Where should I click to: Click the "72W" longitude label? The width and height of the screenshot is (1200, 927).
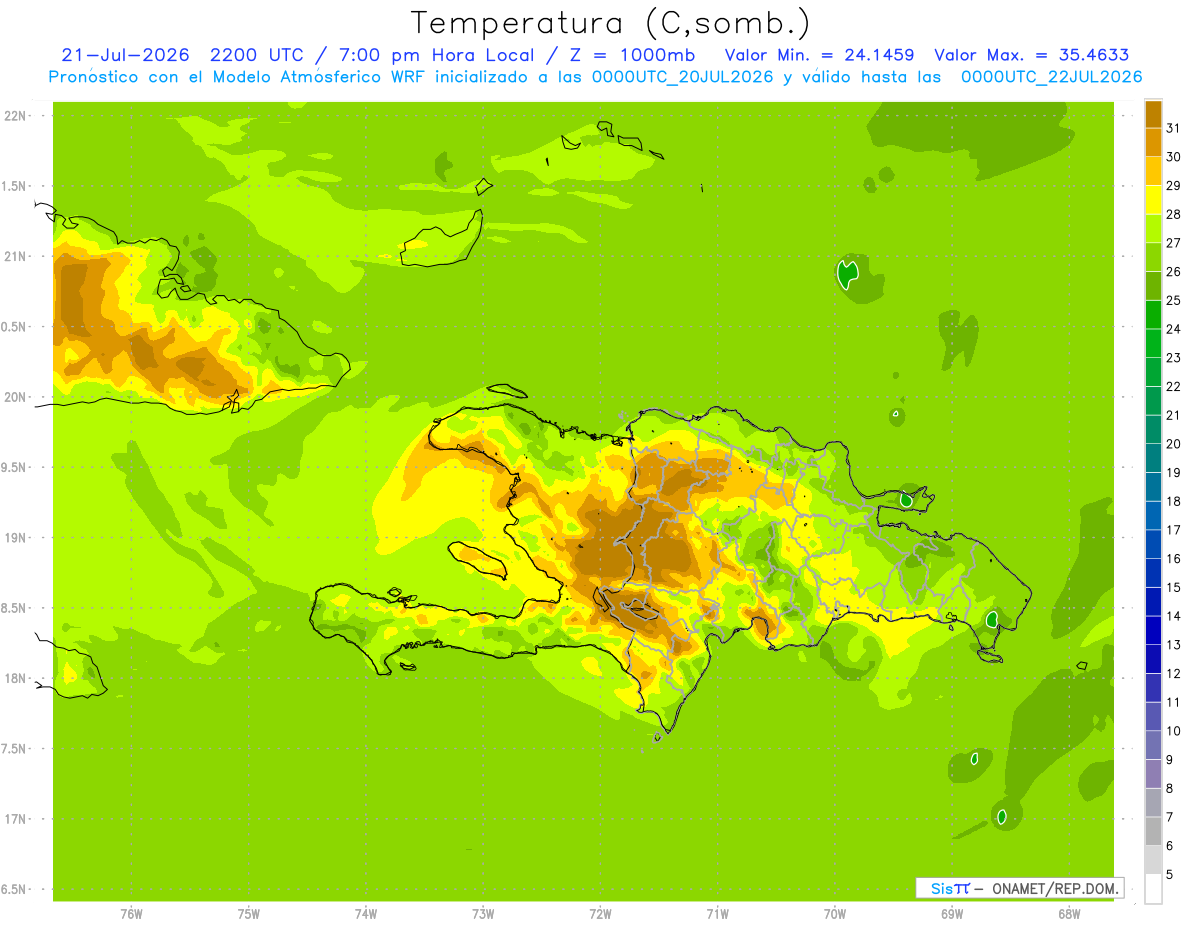(600, 913)
